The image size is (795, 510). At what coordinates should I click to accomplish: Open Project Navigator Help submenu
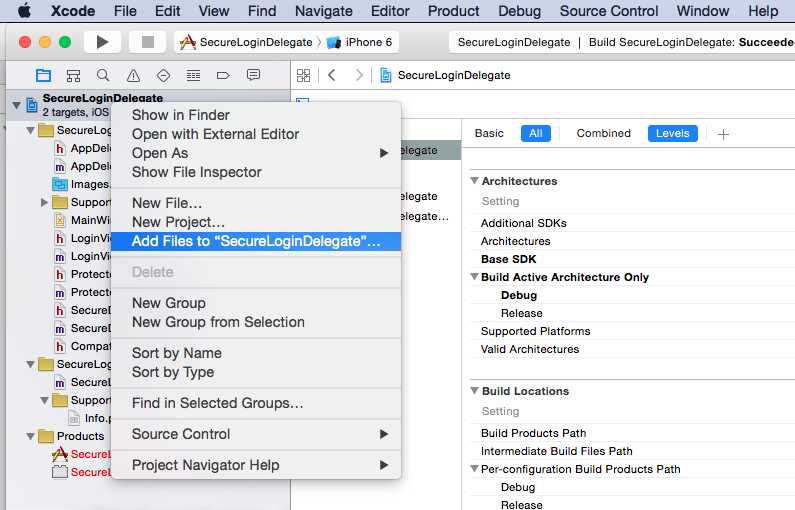(256, 465)
